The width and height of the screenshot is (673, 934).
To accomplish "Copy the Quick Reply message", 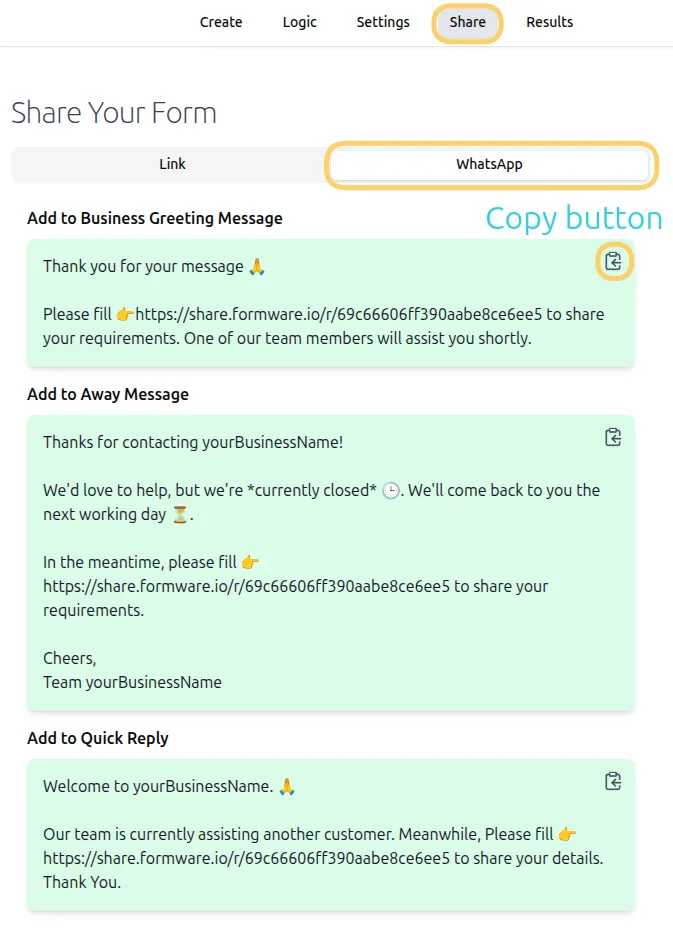I will tap(613, 781).
